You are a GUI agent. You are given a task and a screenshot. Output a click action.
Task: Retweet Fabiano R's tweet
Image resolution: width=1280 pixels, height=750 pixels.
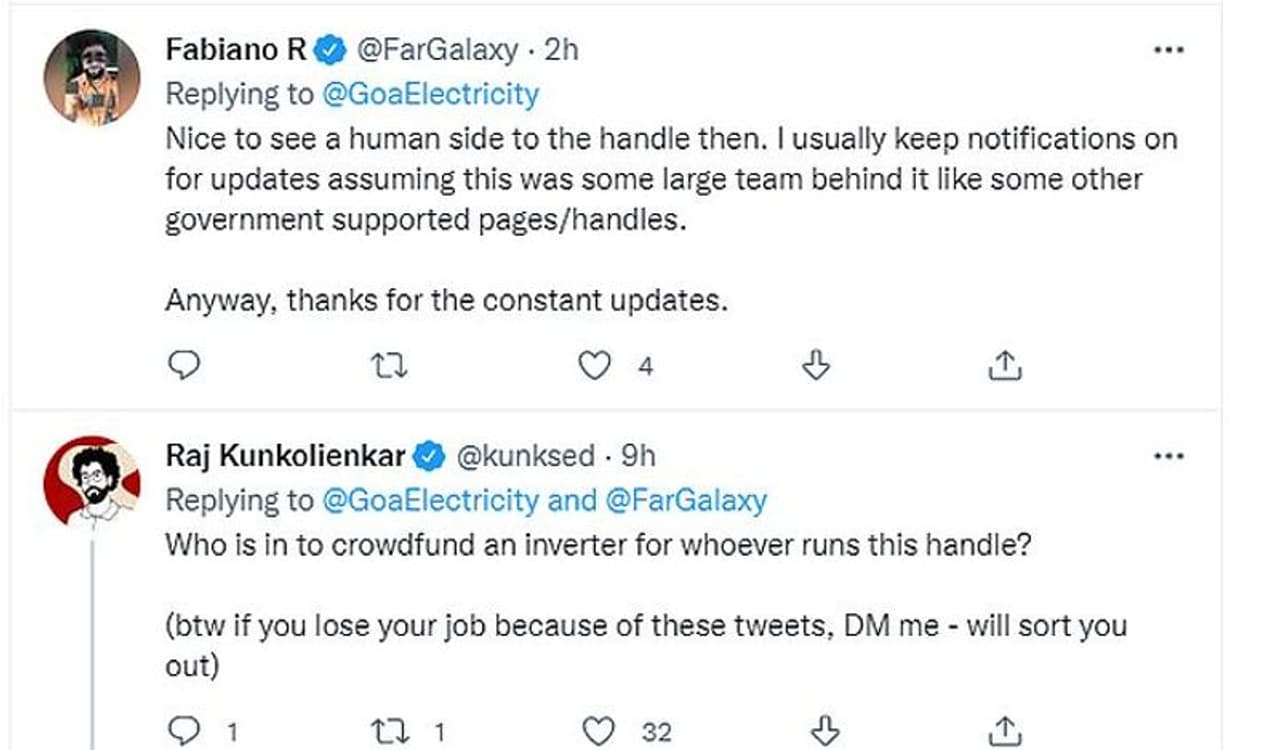tap(389, 367)
